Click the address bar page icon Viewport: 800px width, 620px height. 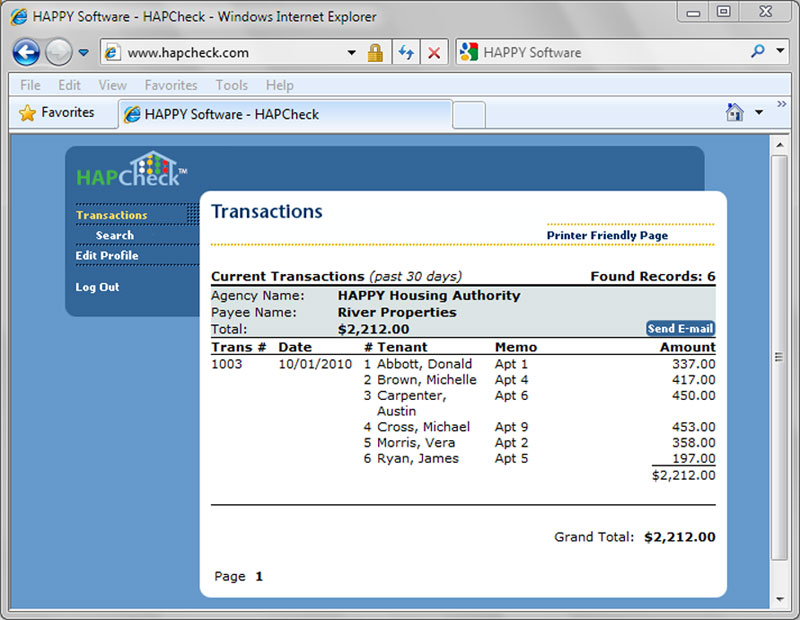[x=112, y=52]
